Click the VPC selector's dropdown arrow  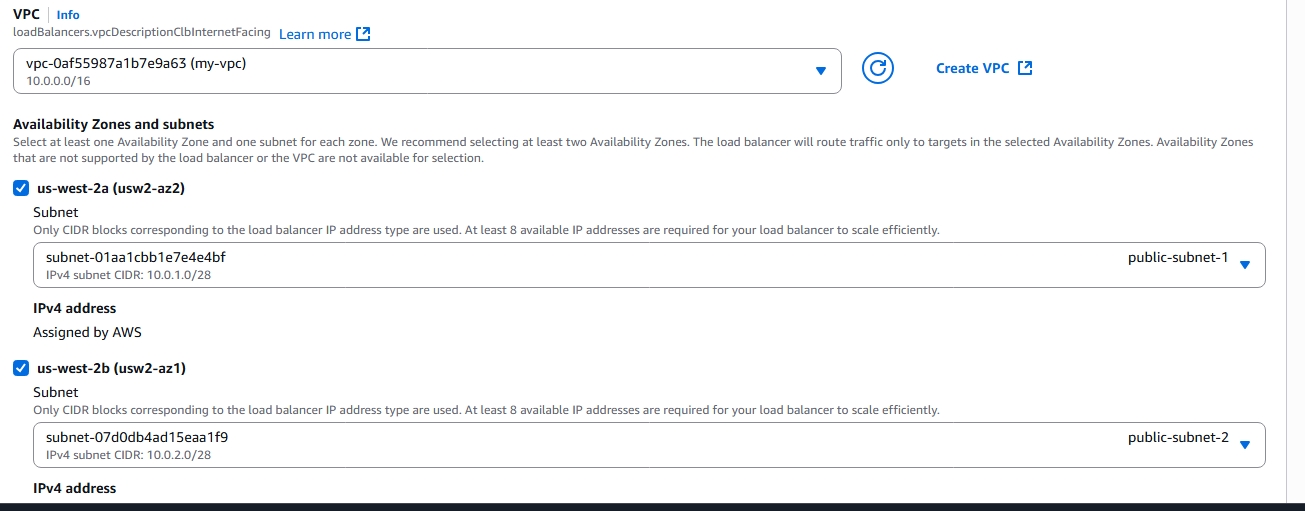[x=820, y=71]
